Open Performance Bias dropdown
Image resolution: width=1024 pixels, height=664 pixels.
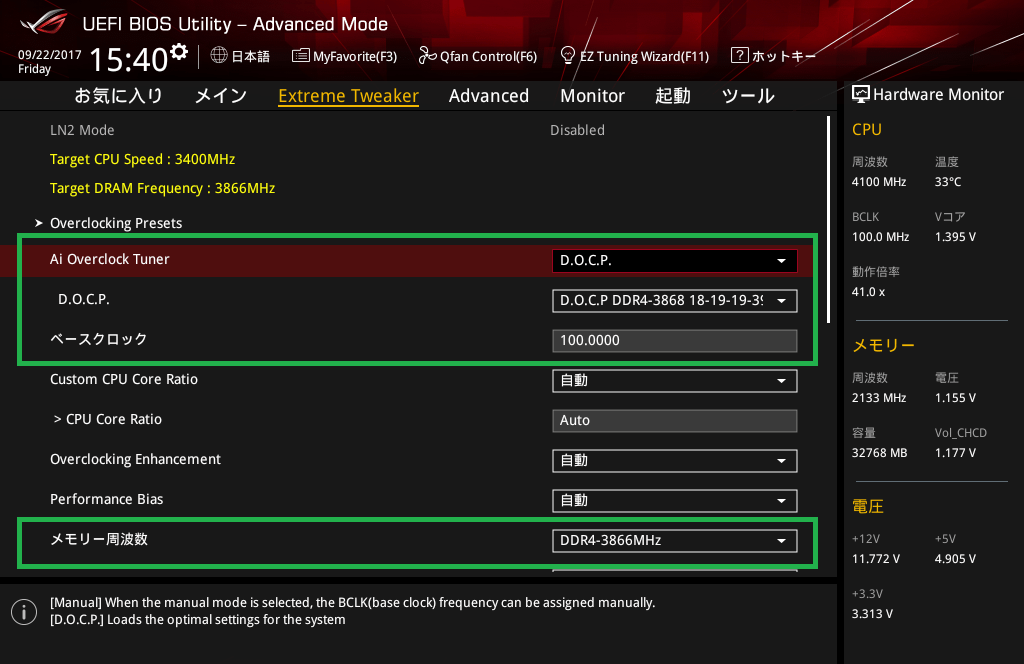pyautogui.click(x=675, y=501)
